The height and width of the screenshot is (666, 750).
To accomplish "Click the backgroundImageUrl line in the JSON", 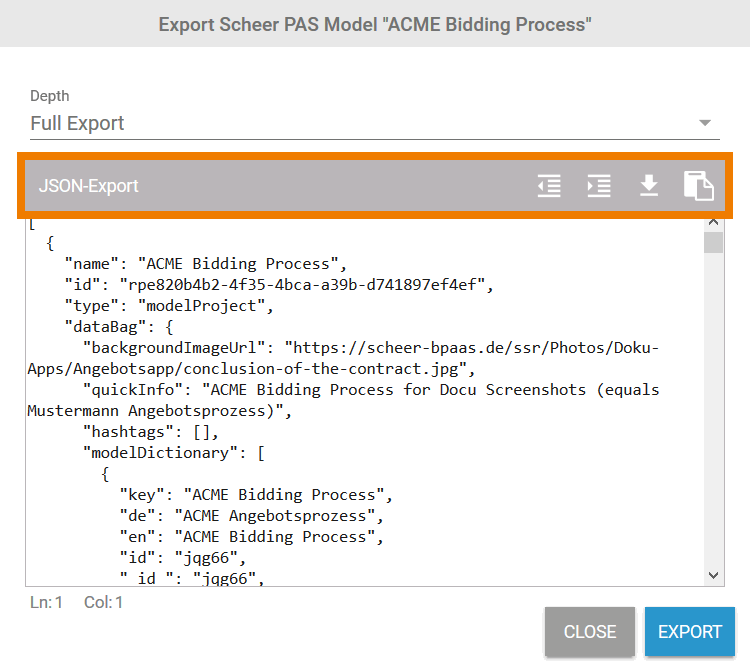I will tap(370, 348).
